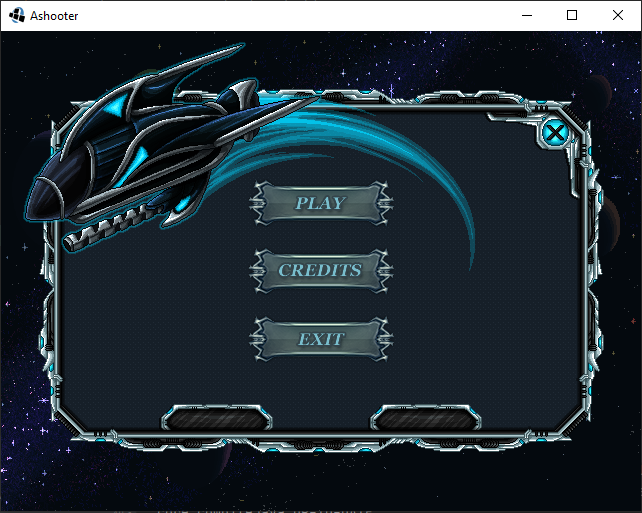Click the bottom-left dark panel slot
The width and height of the screenshot is (642, 513).
tap(217, 418)
